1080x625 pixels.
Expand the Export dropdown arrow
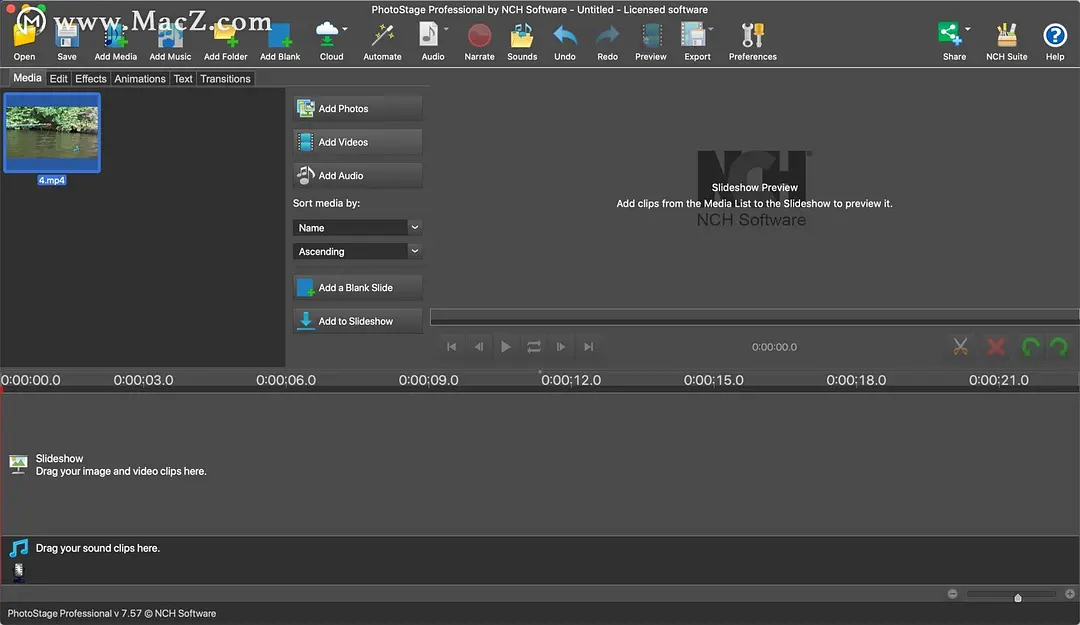[711, 29]
